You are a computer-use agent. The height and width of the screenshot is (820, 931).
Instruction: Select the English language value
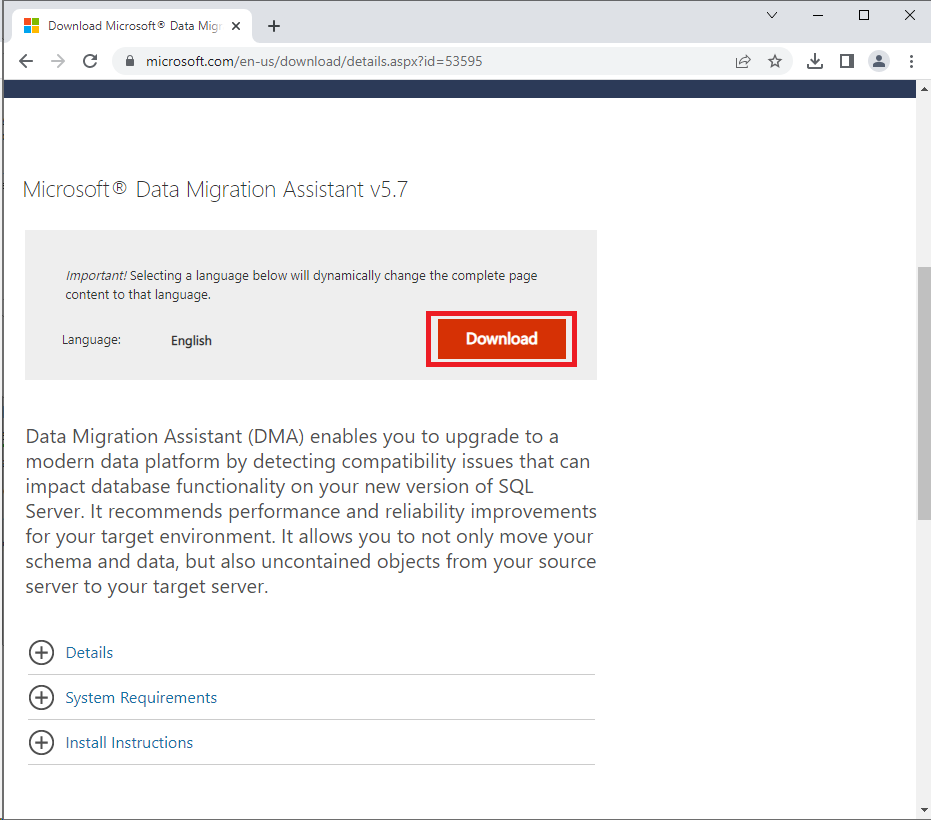click(x=191, y=341)
